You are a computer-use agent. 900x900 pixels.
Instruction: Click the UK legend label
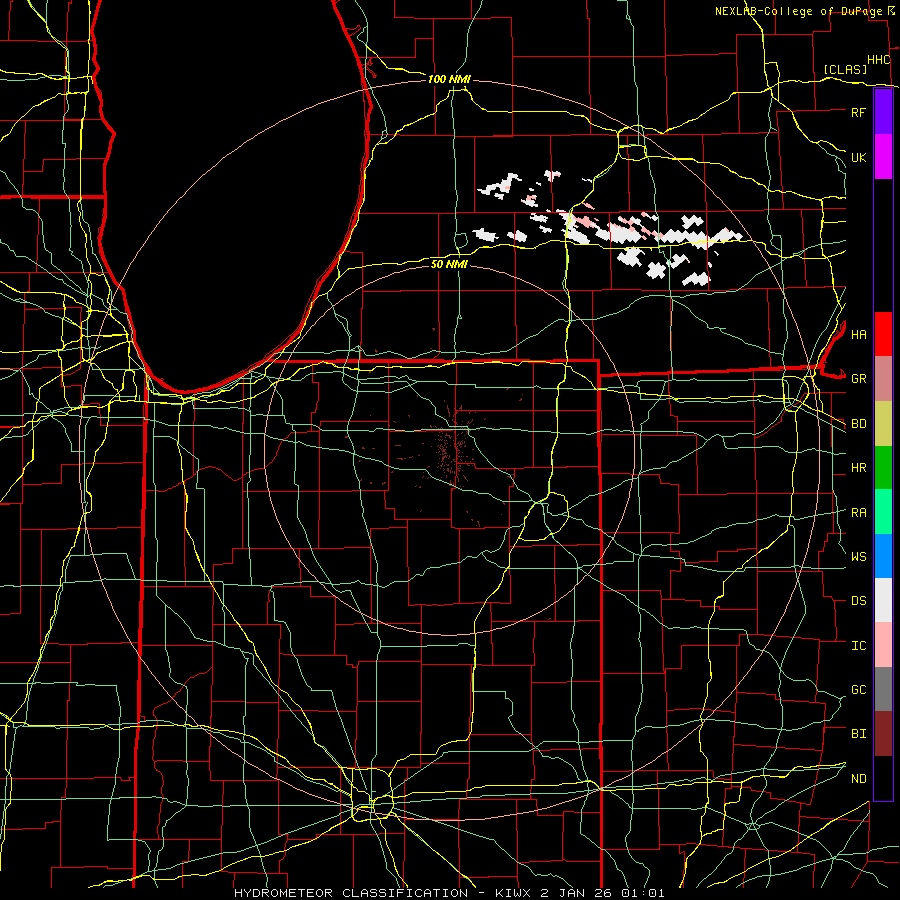point(858,157)
